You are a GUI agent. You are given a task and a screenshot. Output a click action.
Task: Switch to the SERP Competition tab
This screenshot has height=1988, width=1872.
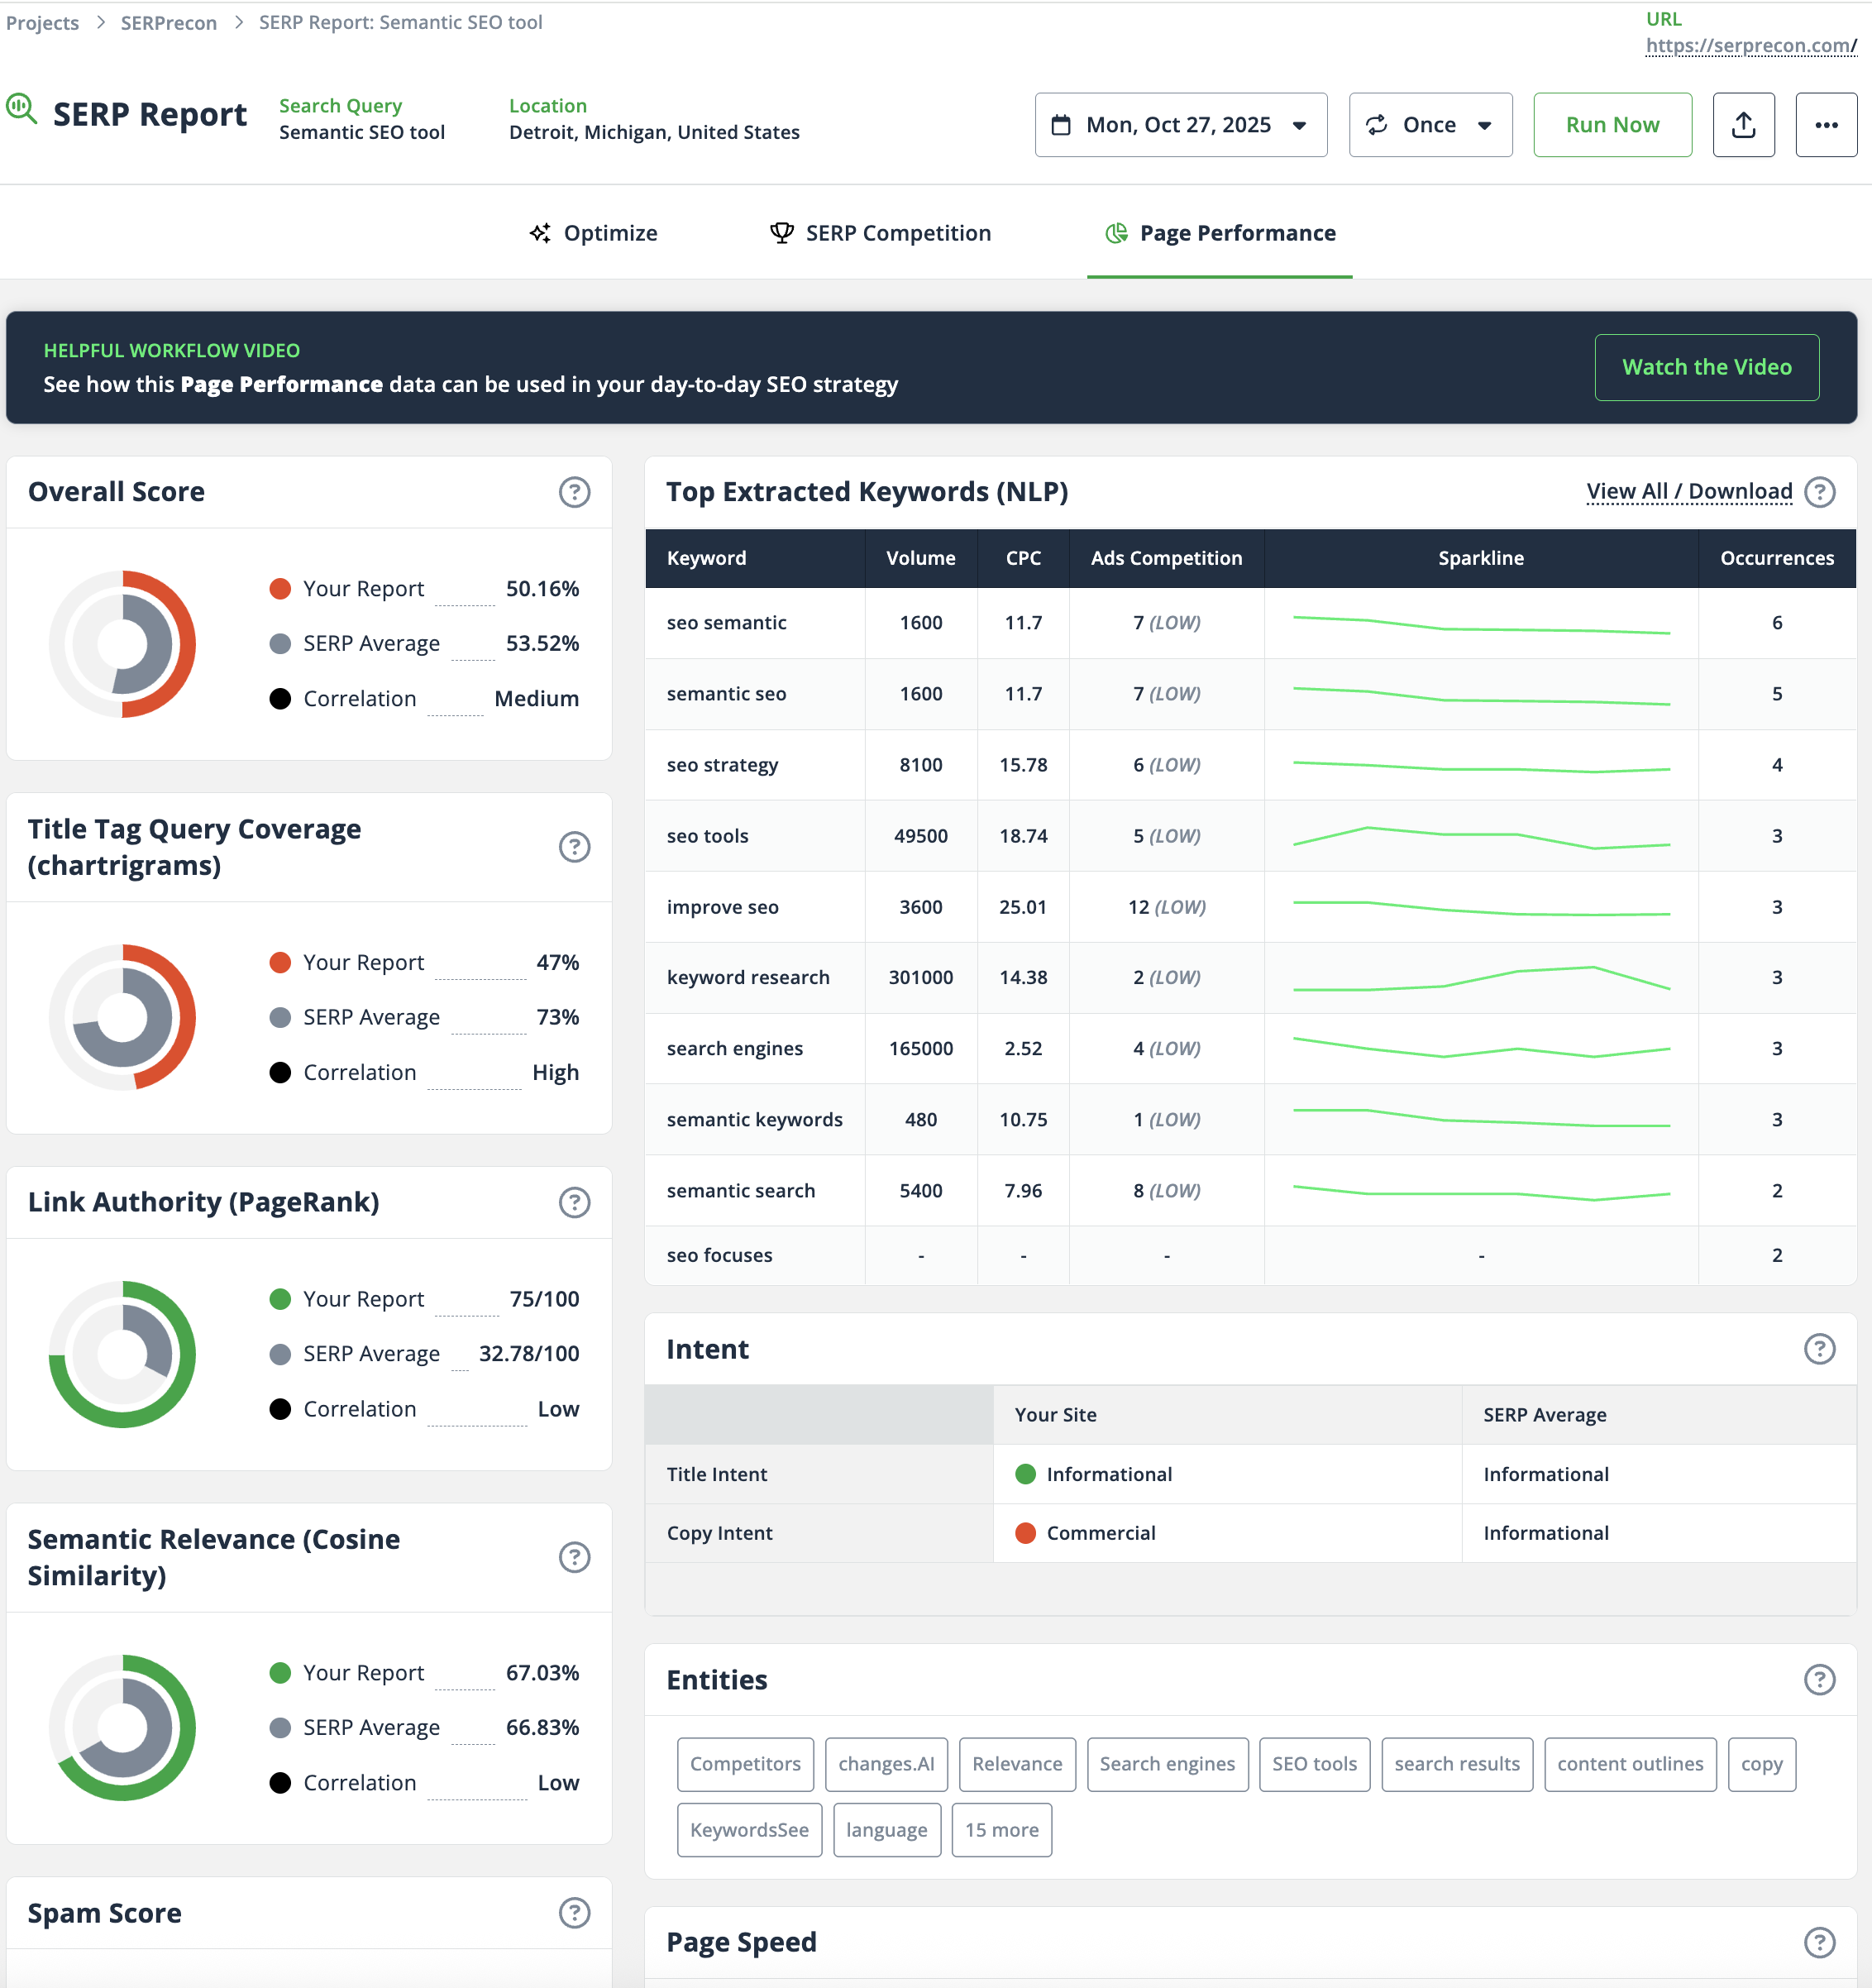[x=880, y=233]
